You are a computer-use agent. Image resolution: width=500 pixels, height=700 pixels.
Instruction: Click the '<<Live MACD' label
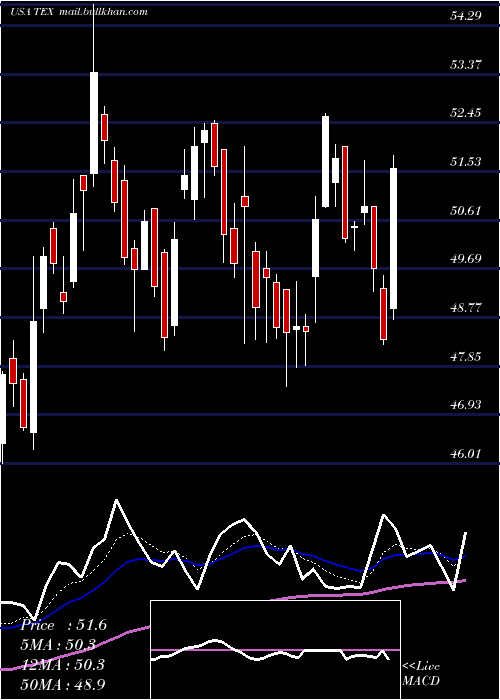tap(421, 673)
